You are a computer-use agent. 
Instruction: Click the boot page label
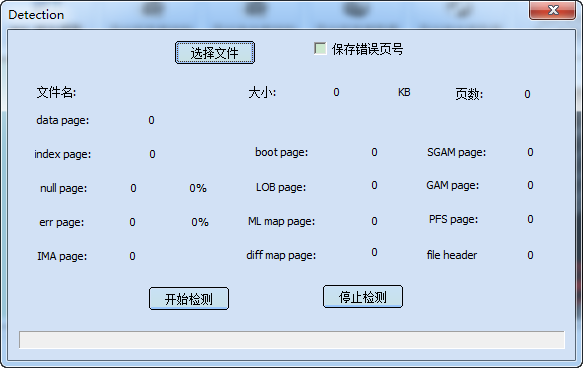(281, 152)
